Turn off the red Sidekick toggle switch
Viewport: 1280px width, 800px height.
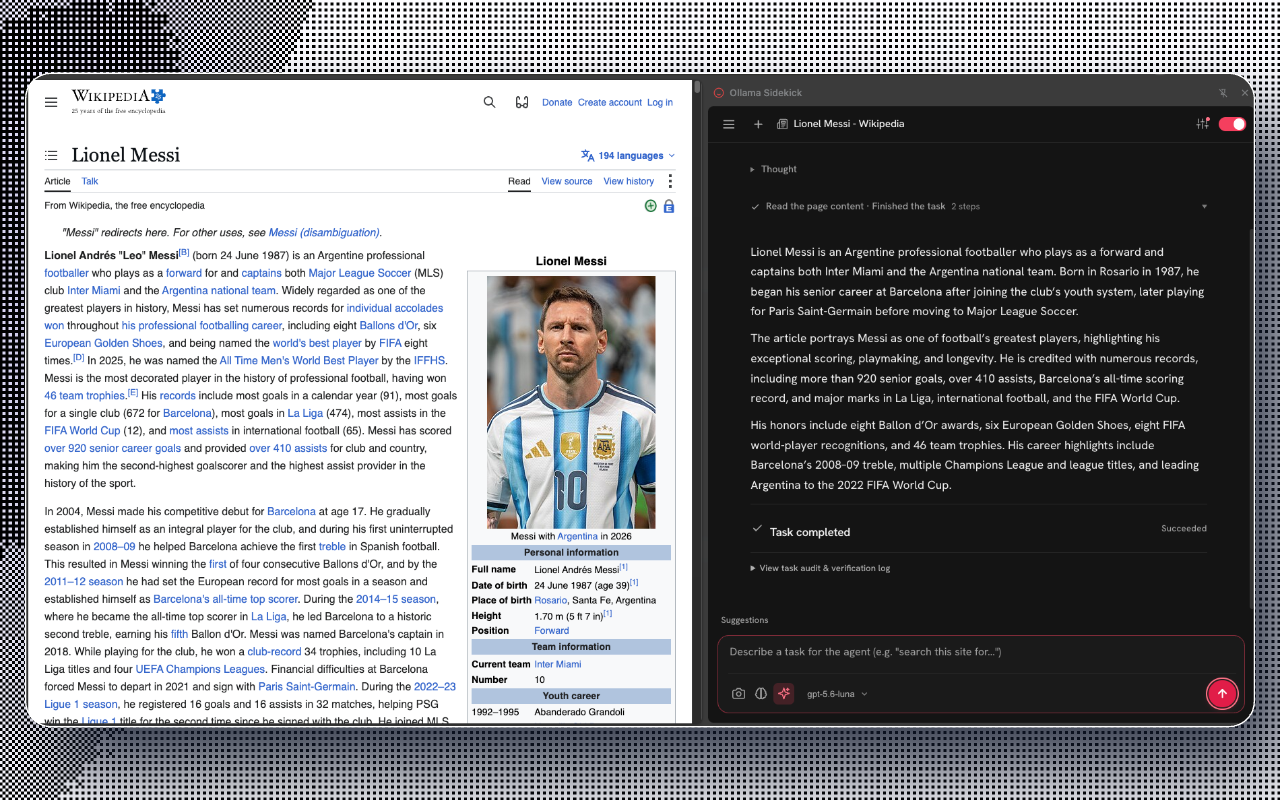[x=1232, y=124]
